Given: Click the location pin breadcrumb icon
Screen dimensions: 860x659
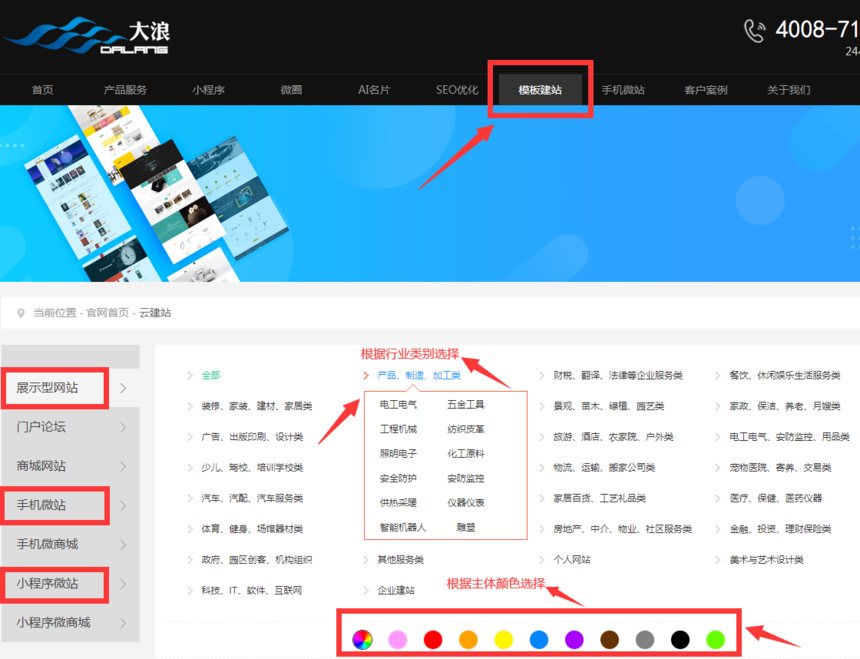Looking at the screenshot, I should coord(20,313).
